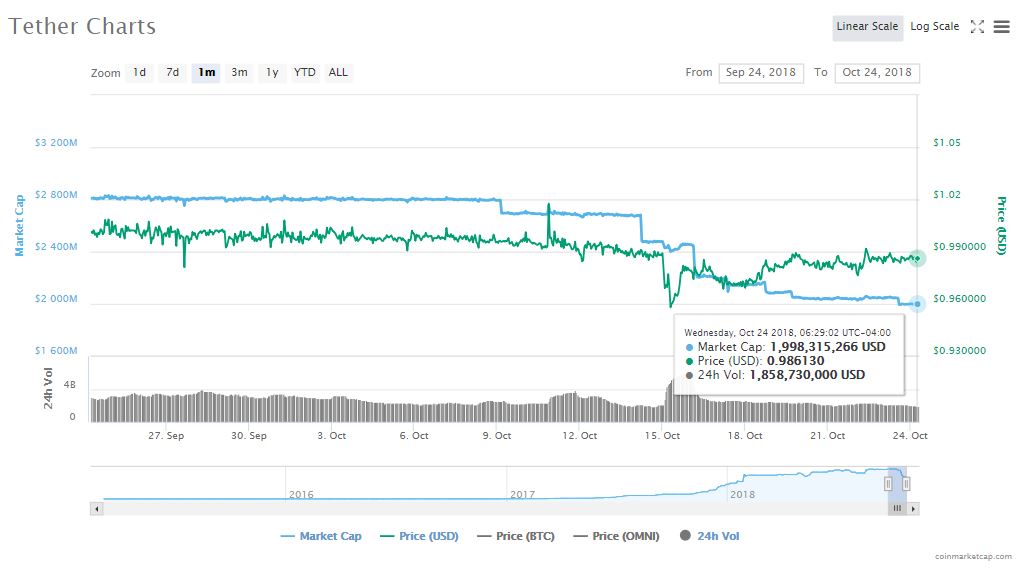1021x573 pixels.
Task: Select the 1m zoom range
Action: pos(206,72)
